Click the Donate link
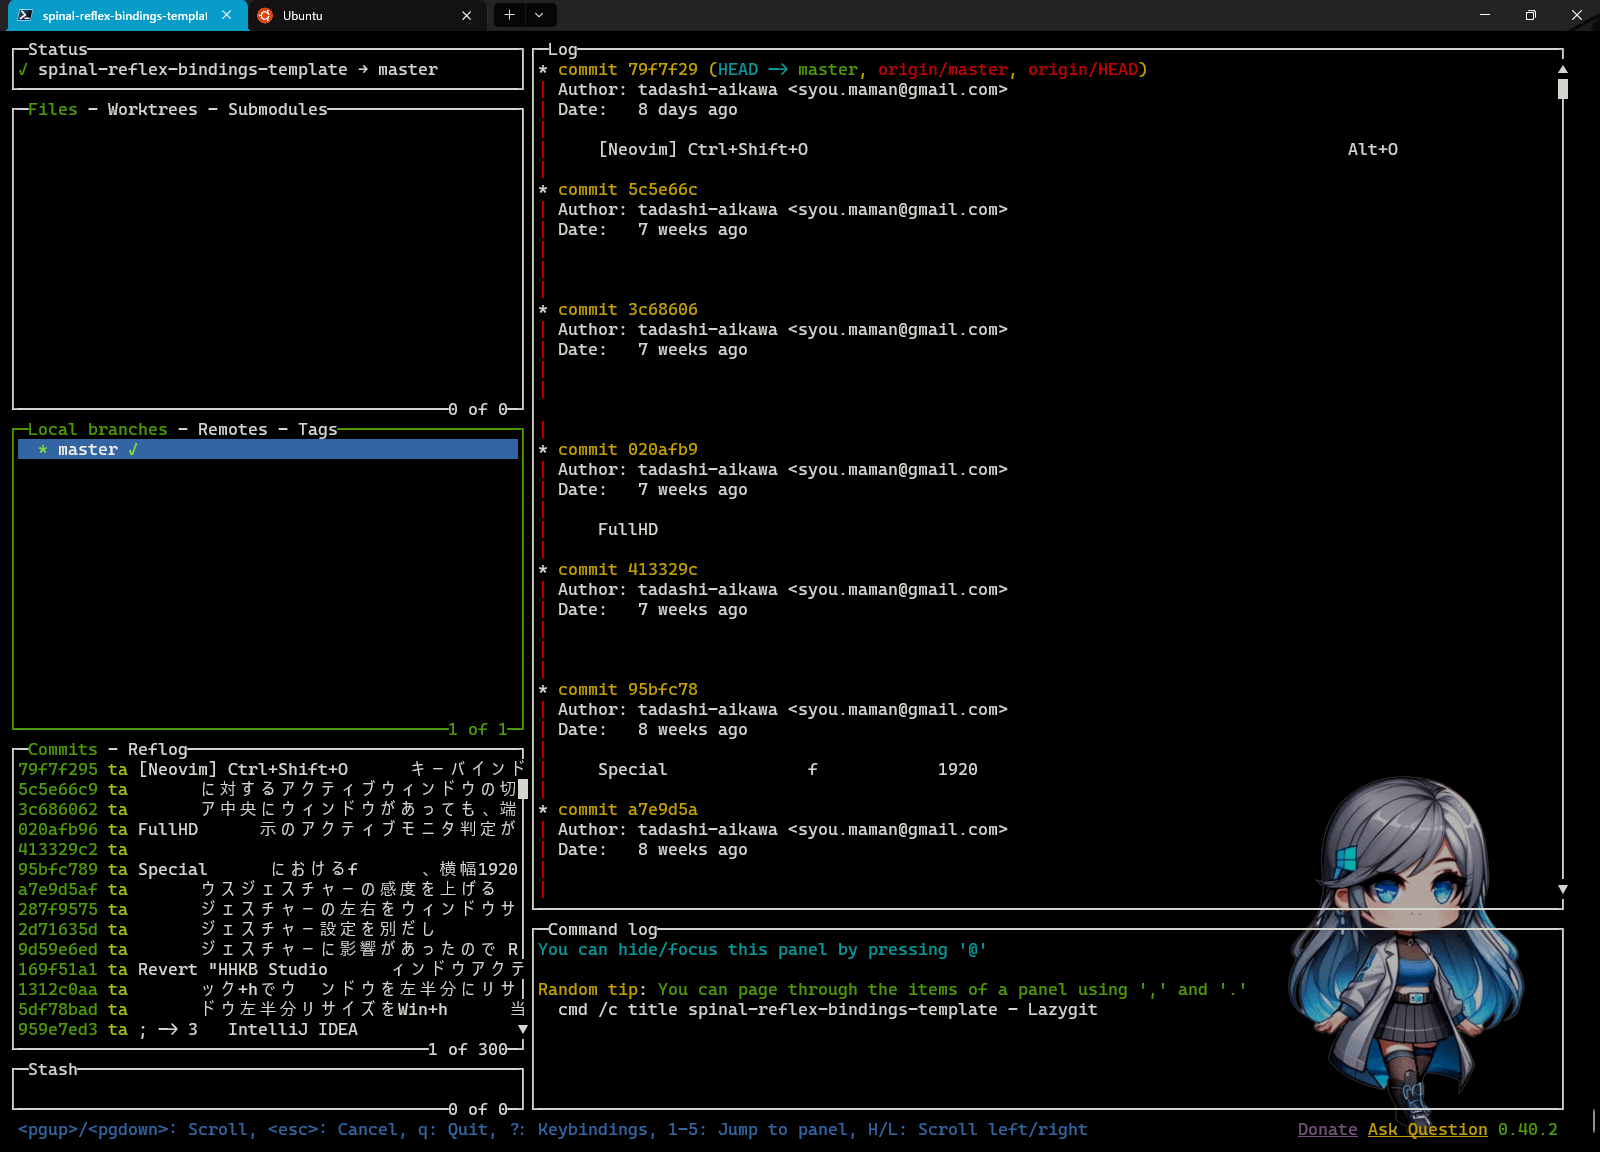The height and width of the screenshot is (1152, 1600). [1327, 1129]
